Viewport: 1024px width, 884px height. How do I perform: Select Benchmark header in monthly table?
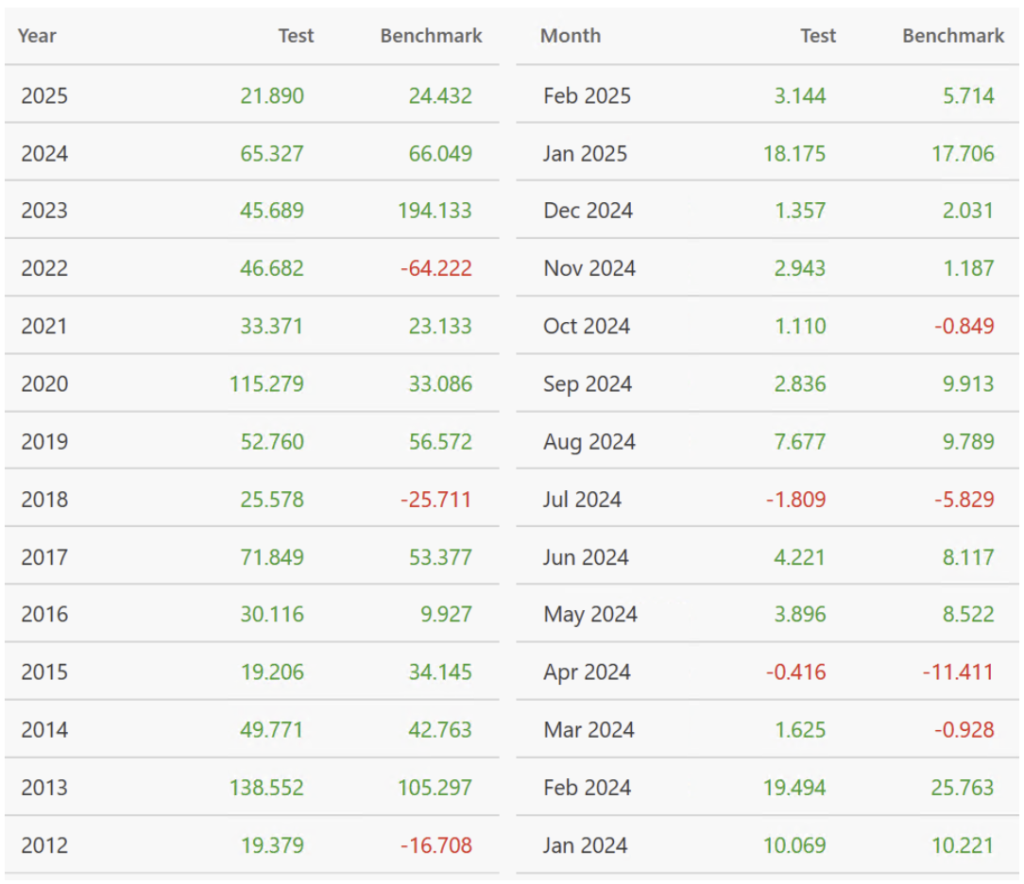coord(953,36)
